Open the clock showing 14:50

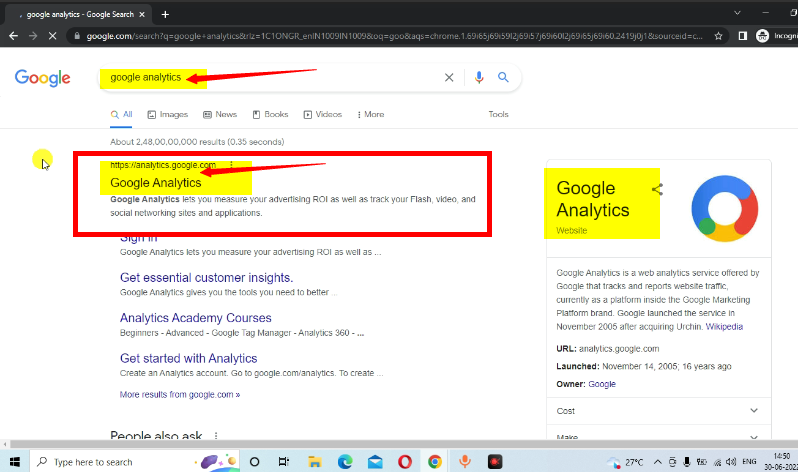click(x=781, y=461)
